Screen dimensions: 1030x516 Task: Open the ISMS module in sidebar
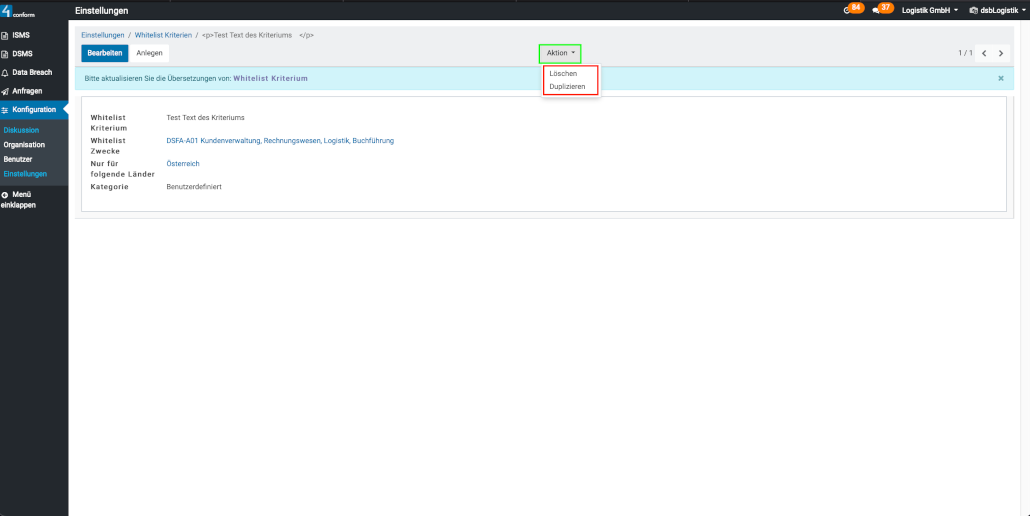[x=20, y=35]
